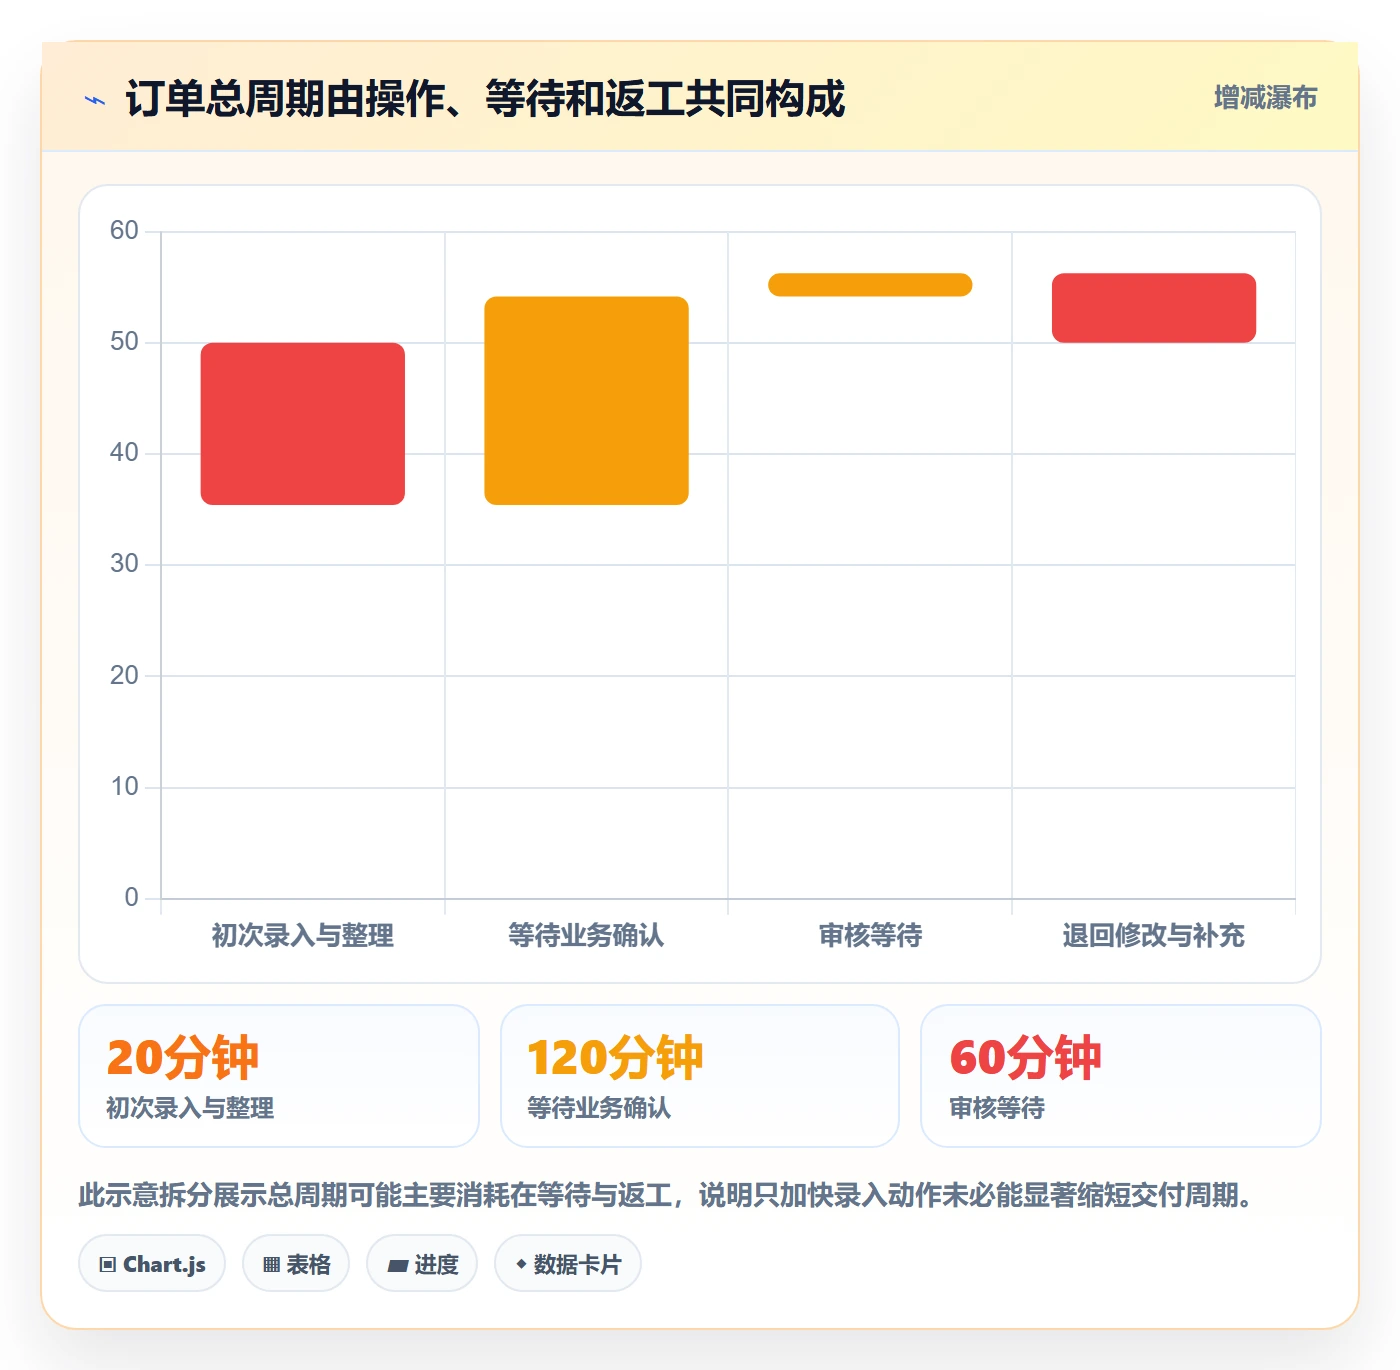This screenshot has width=1400, height=1370.
Task: Click x-axis label 退回修改与补充
Action: pyautogui.click(x=1154, y=935)
